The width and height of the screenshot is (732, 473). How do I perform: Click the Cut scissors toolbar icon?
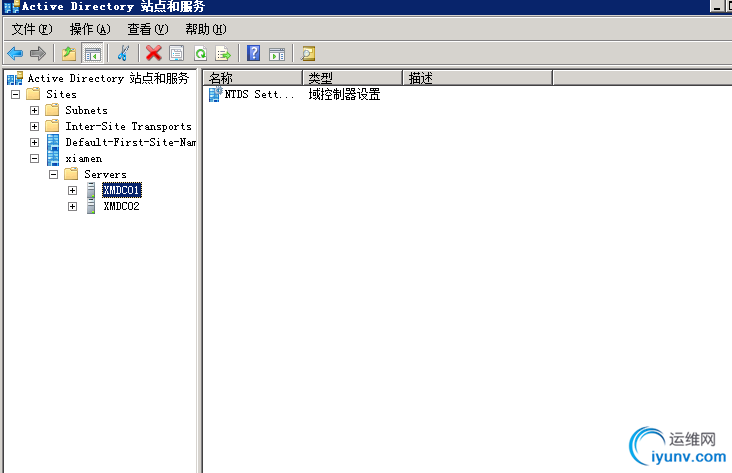[x=123, y=53]
